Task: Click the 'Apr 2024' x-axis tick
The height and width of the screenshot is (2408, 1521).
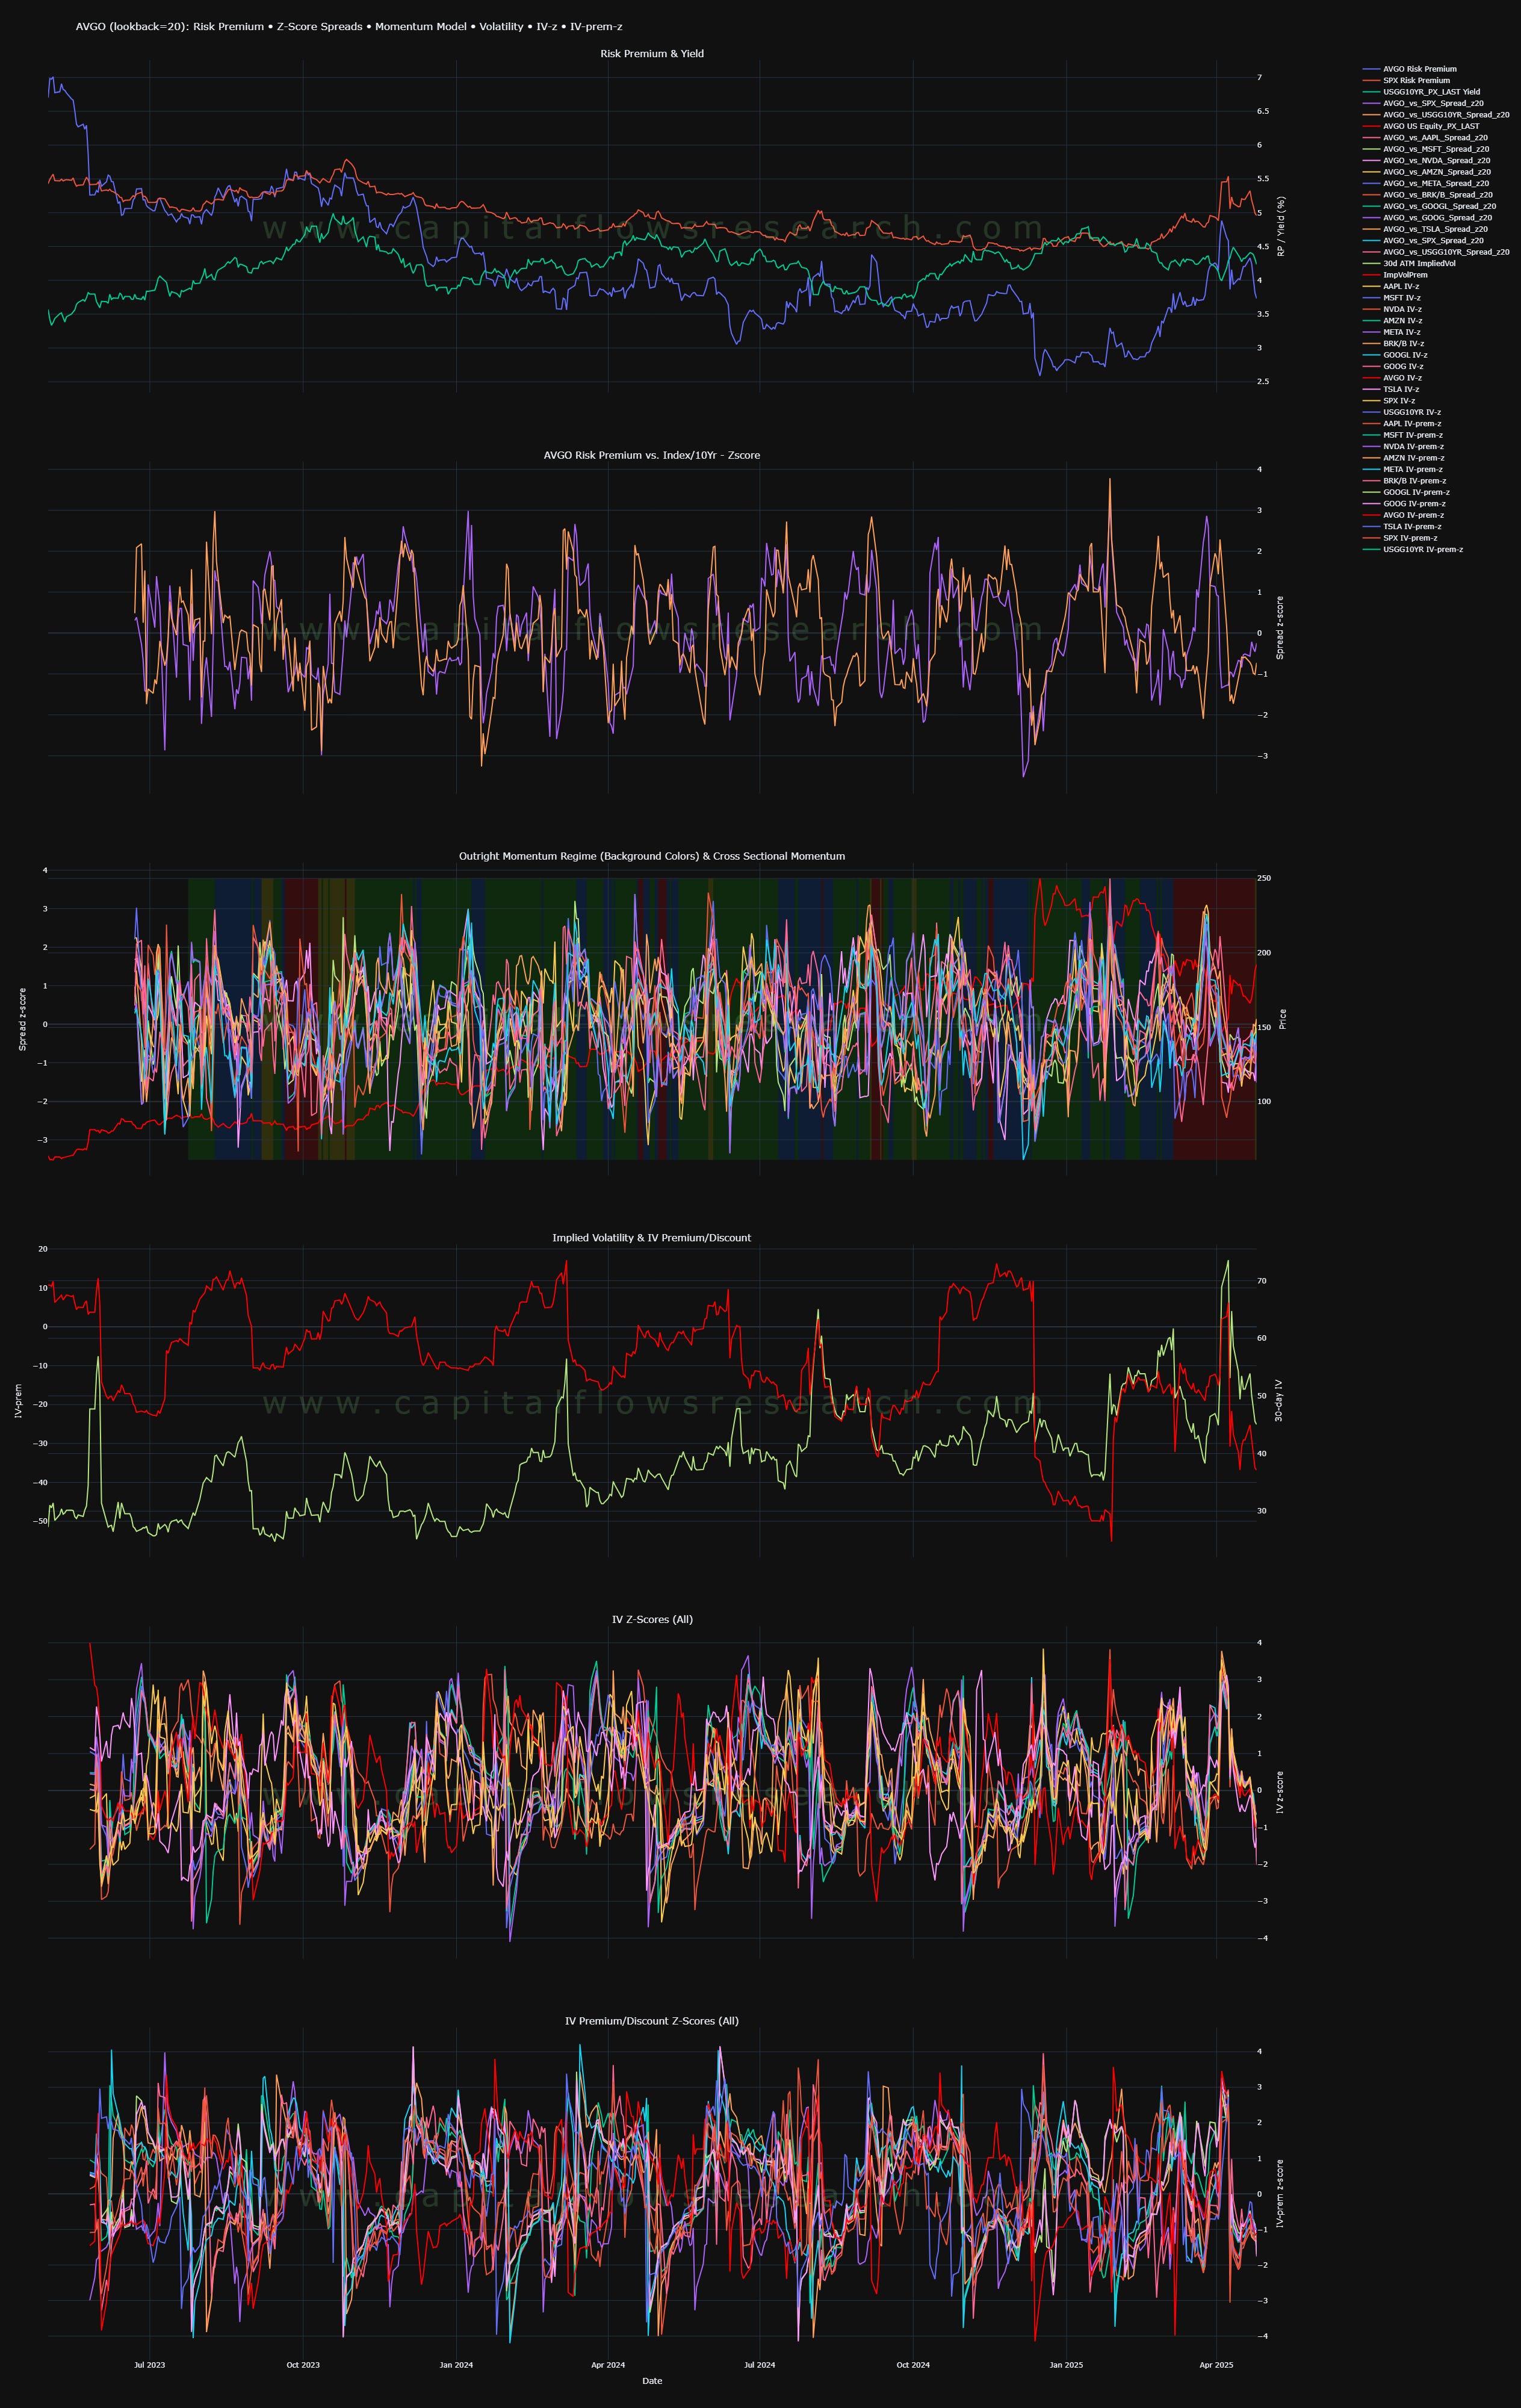Action: [x=608, y=2365]
